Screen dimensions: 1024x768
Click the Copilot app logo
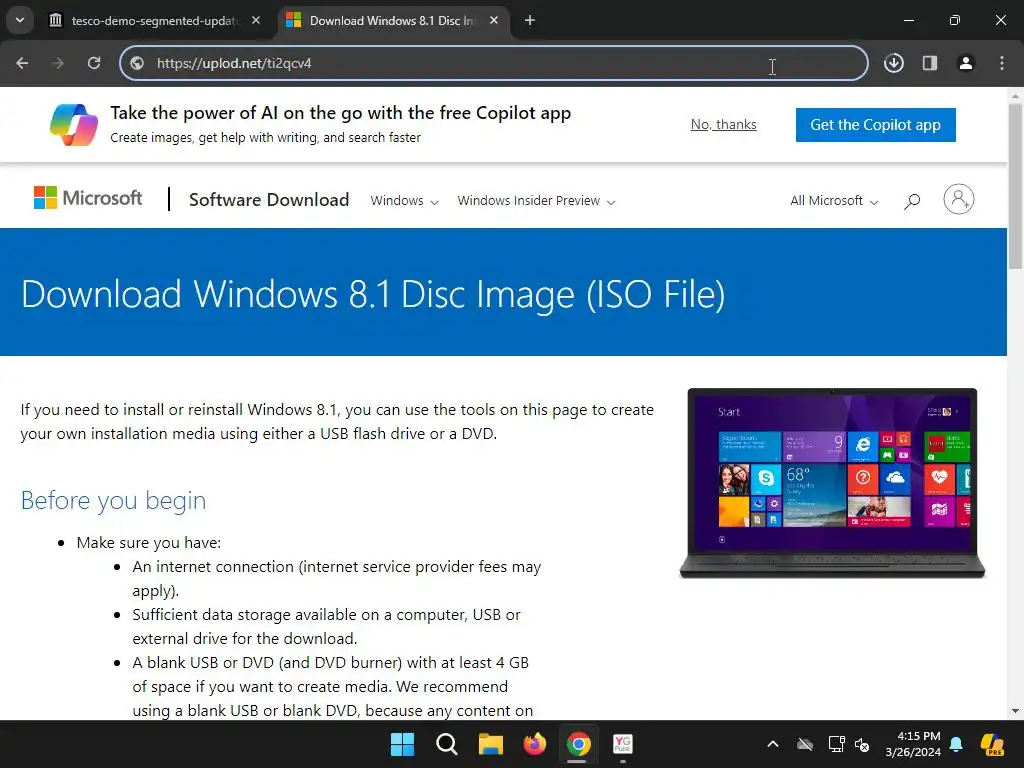tap(74, 125)
